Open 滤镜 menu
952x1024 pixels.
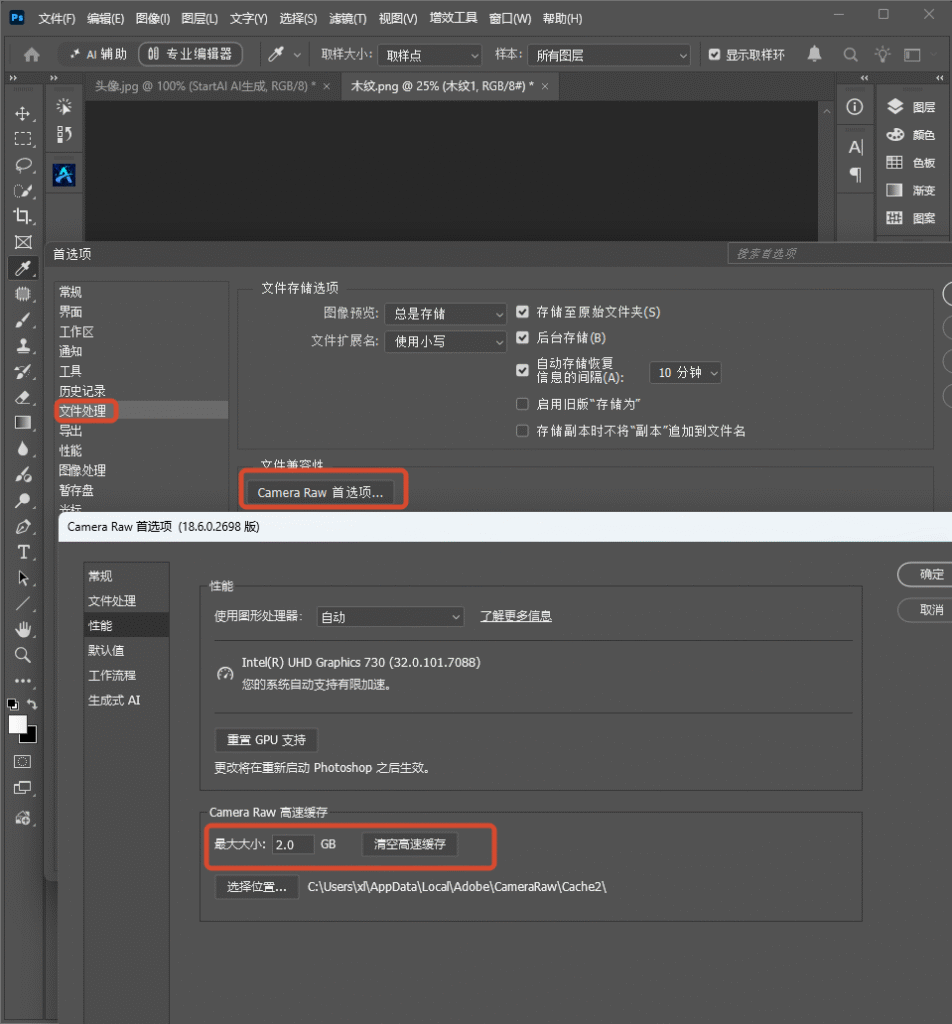click(347, 18)
